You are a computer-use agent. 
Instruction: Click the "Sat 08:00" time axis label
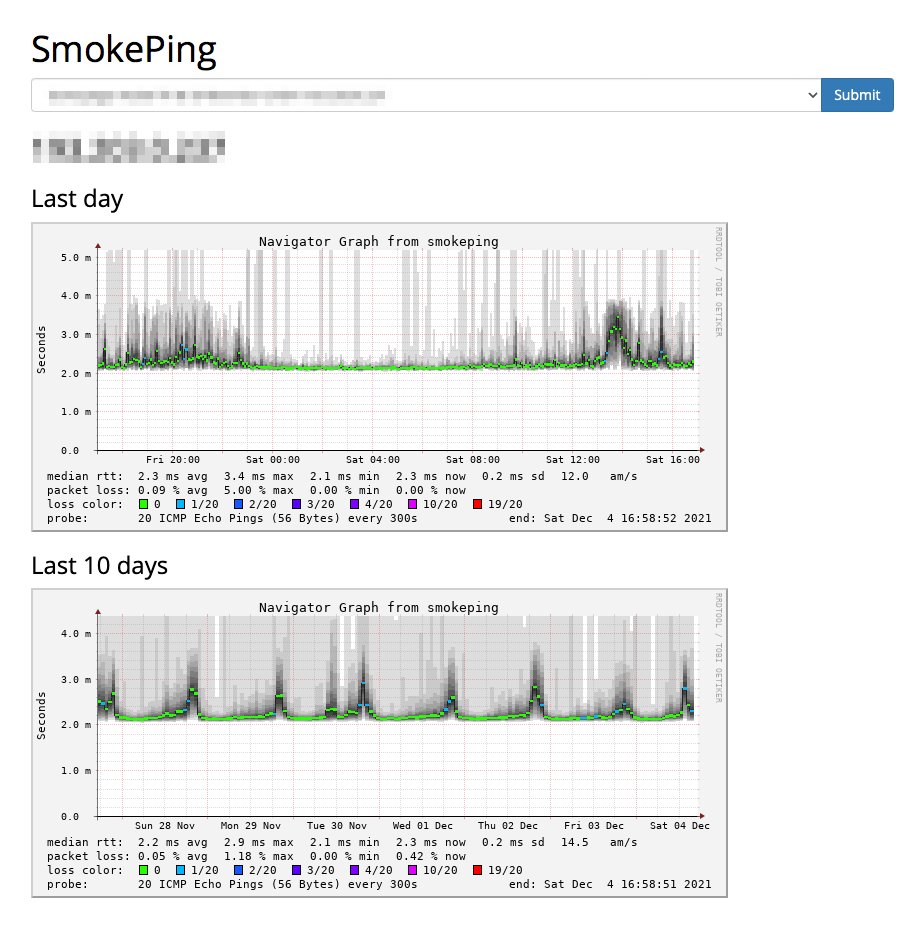tap(473, 460)
